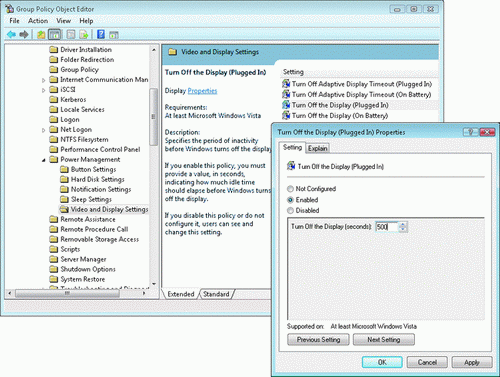
Task: Select Performance Control Panel folder
Action: [95, 150]
